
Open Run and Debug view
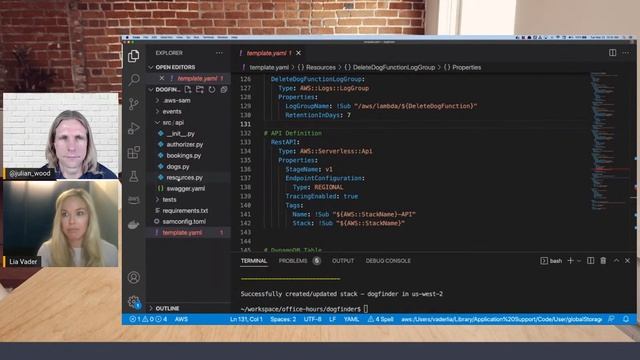coord(134,128)
